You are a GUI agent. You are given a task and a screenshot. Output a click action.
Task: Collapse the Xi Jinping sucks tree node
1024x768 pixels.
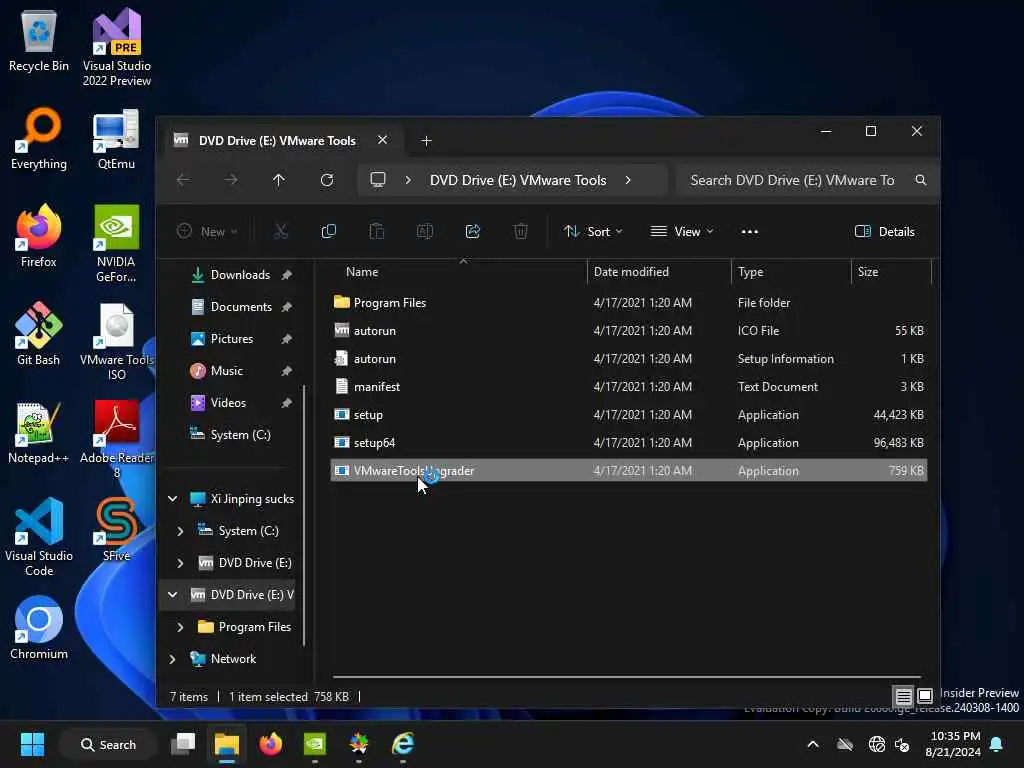pyautogui.click(x=172, y=499)
